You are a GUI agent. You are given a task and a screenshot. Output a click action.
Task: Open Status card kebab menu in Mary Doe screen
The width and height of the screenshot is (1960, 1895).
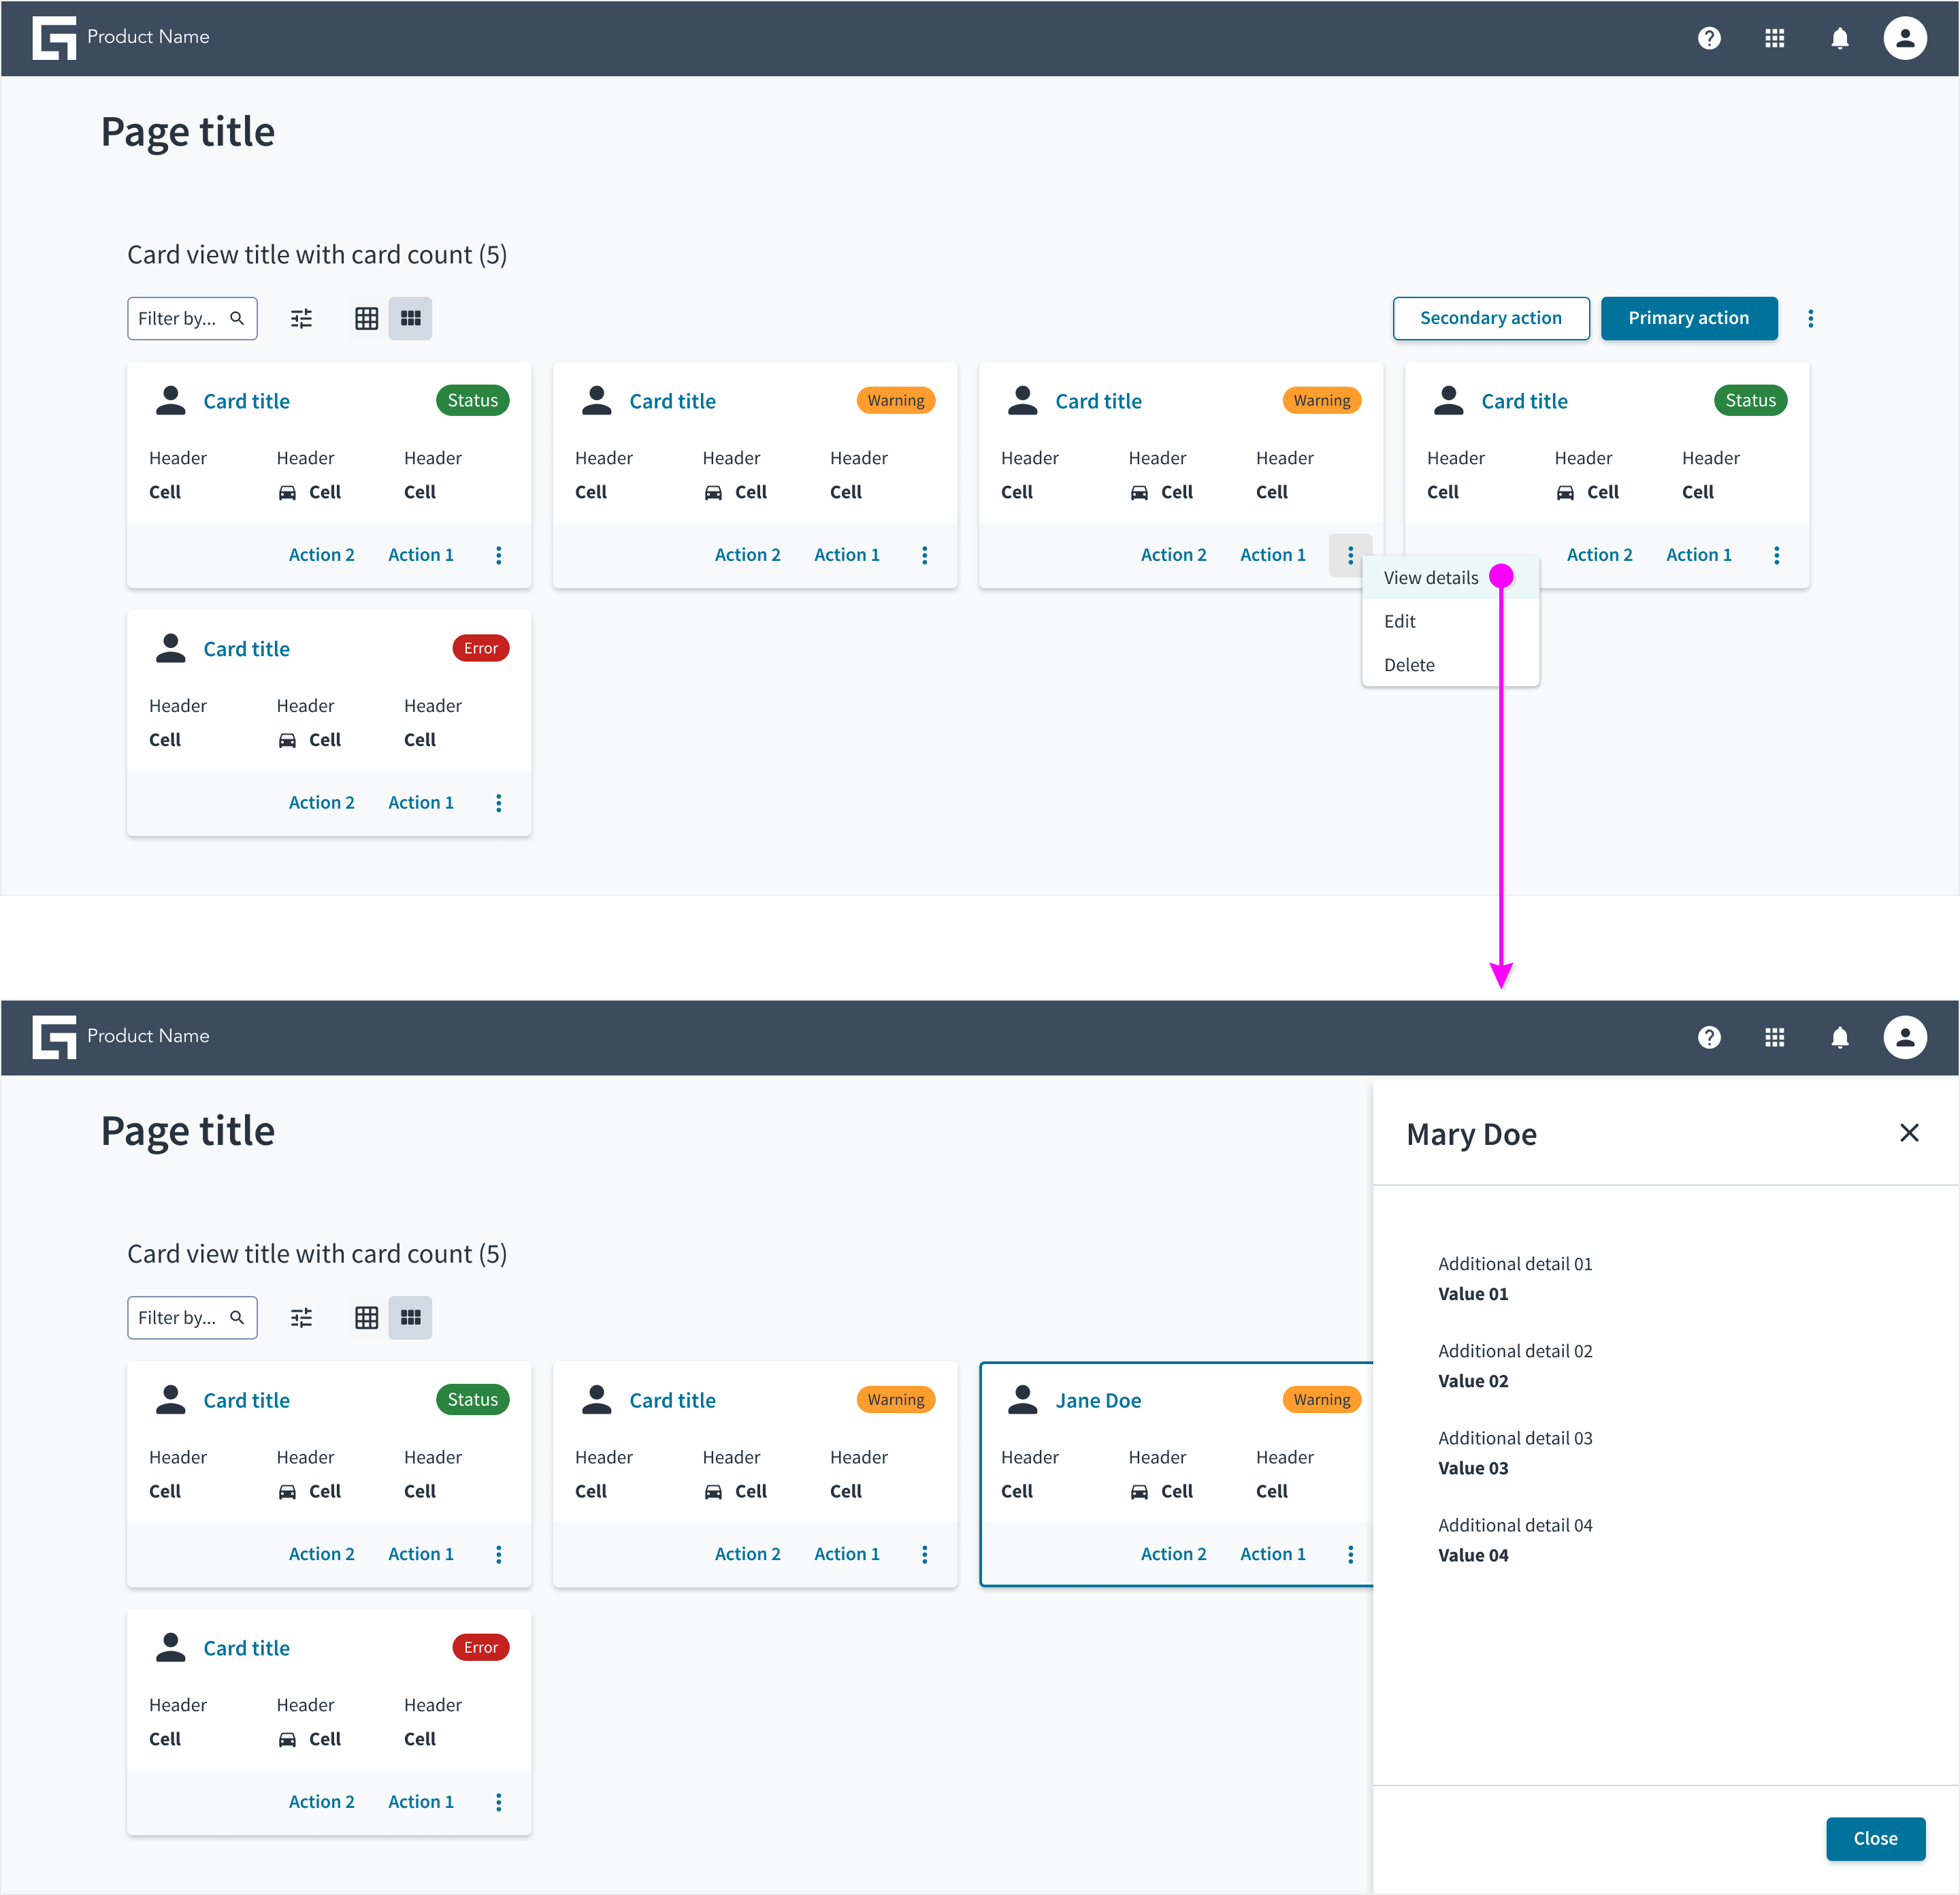[x=498, y=1553]
